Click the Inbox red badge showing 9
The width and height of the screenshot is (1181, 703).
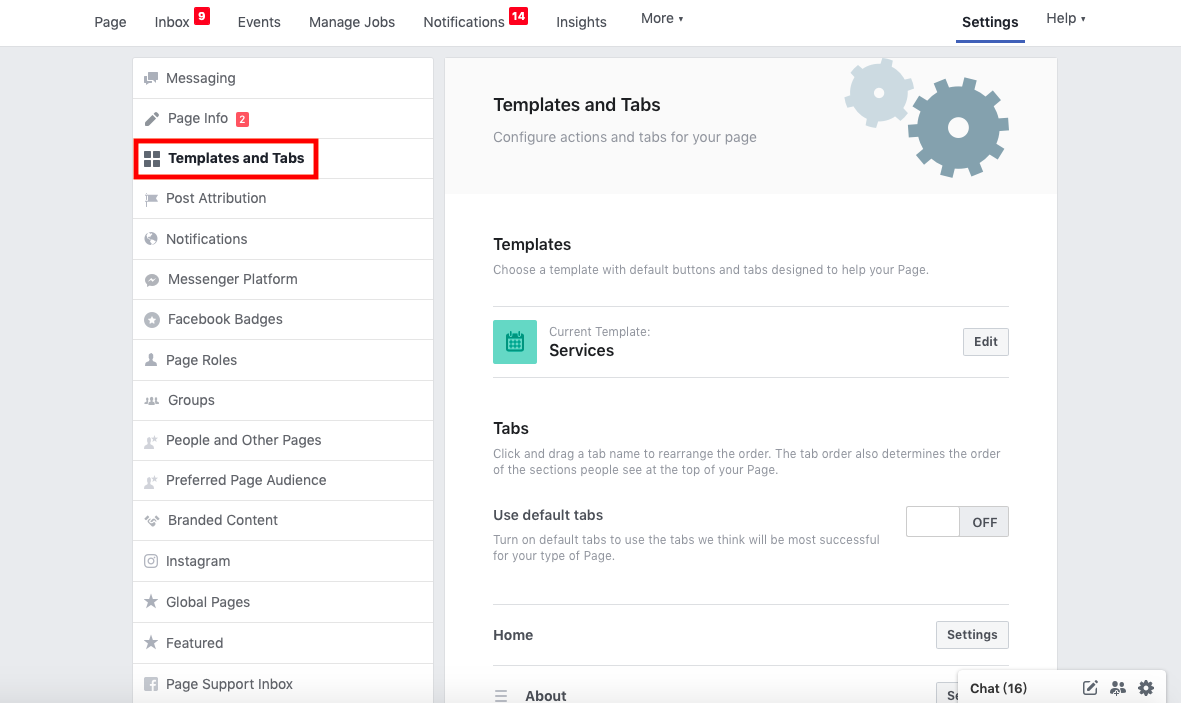202,16
